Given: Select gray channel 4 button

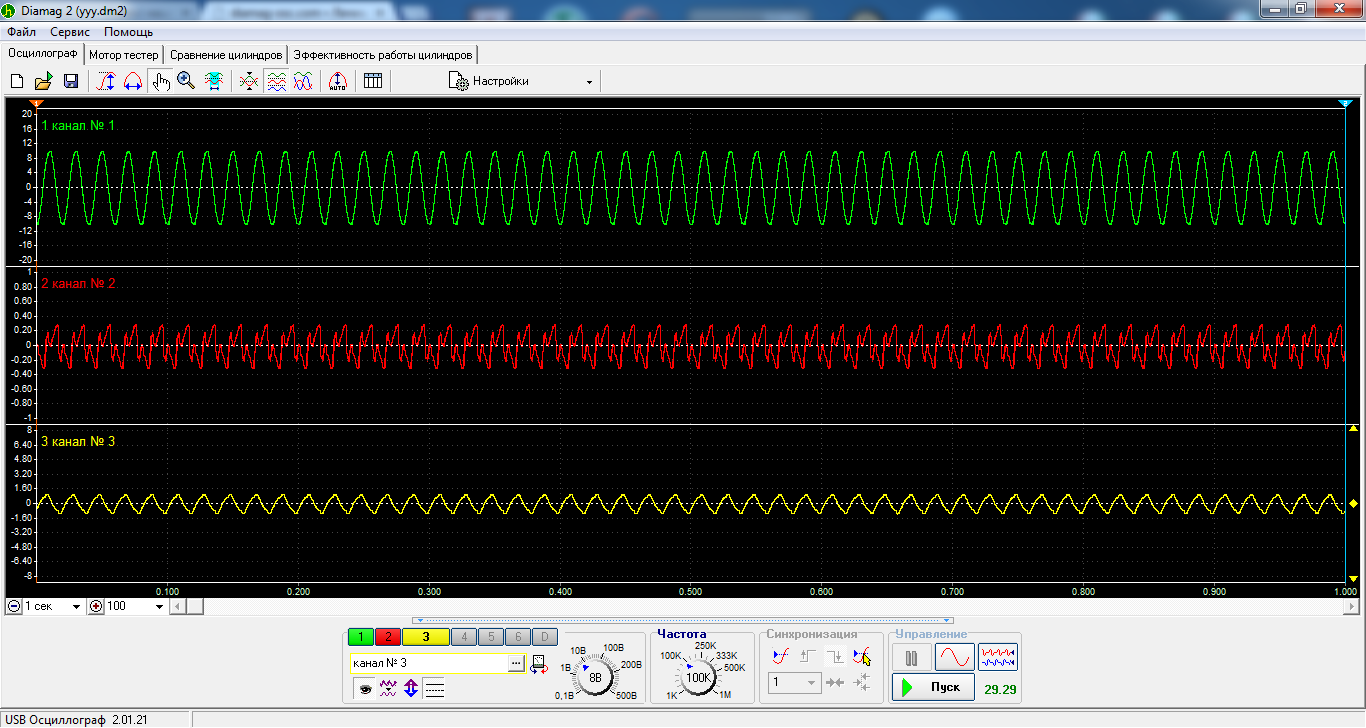Looking at the screenshot, I should coord(463,636).
